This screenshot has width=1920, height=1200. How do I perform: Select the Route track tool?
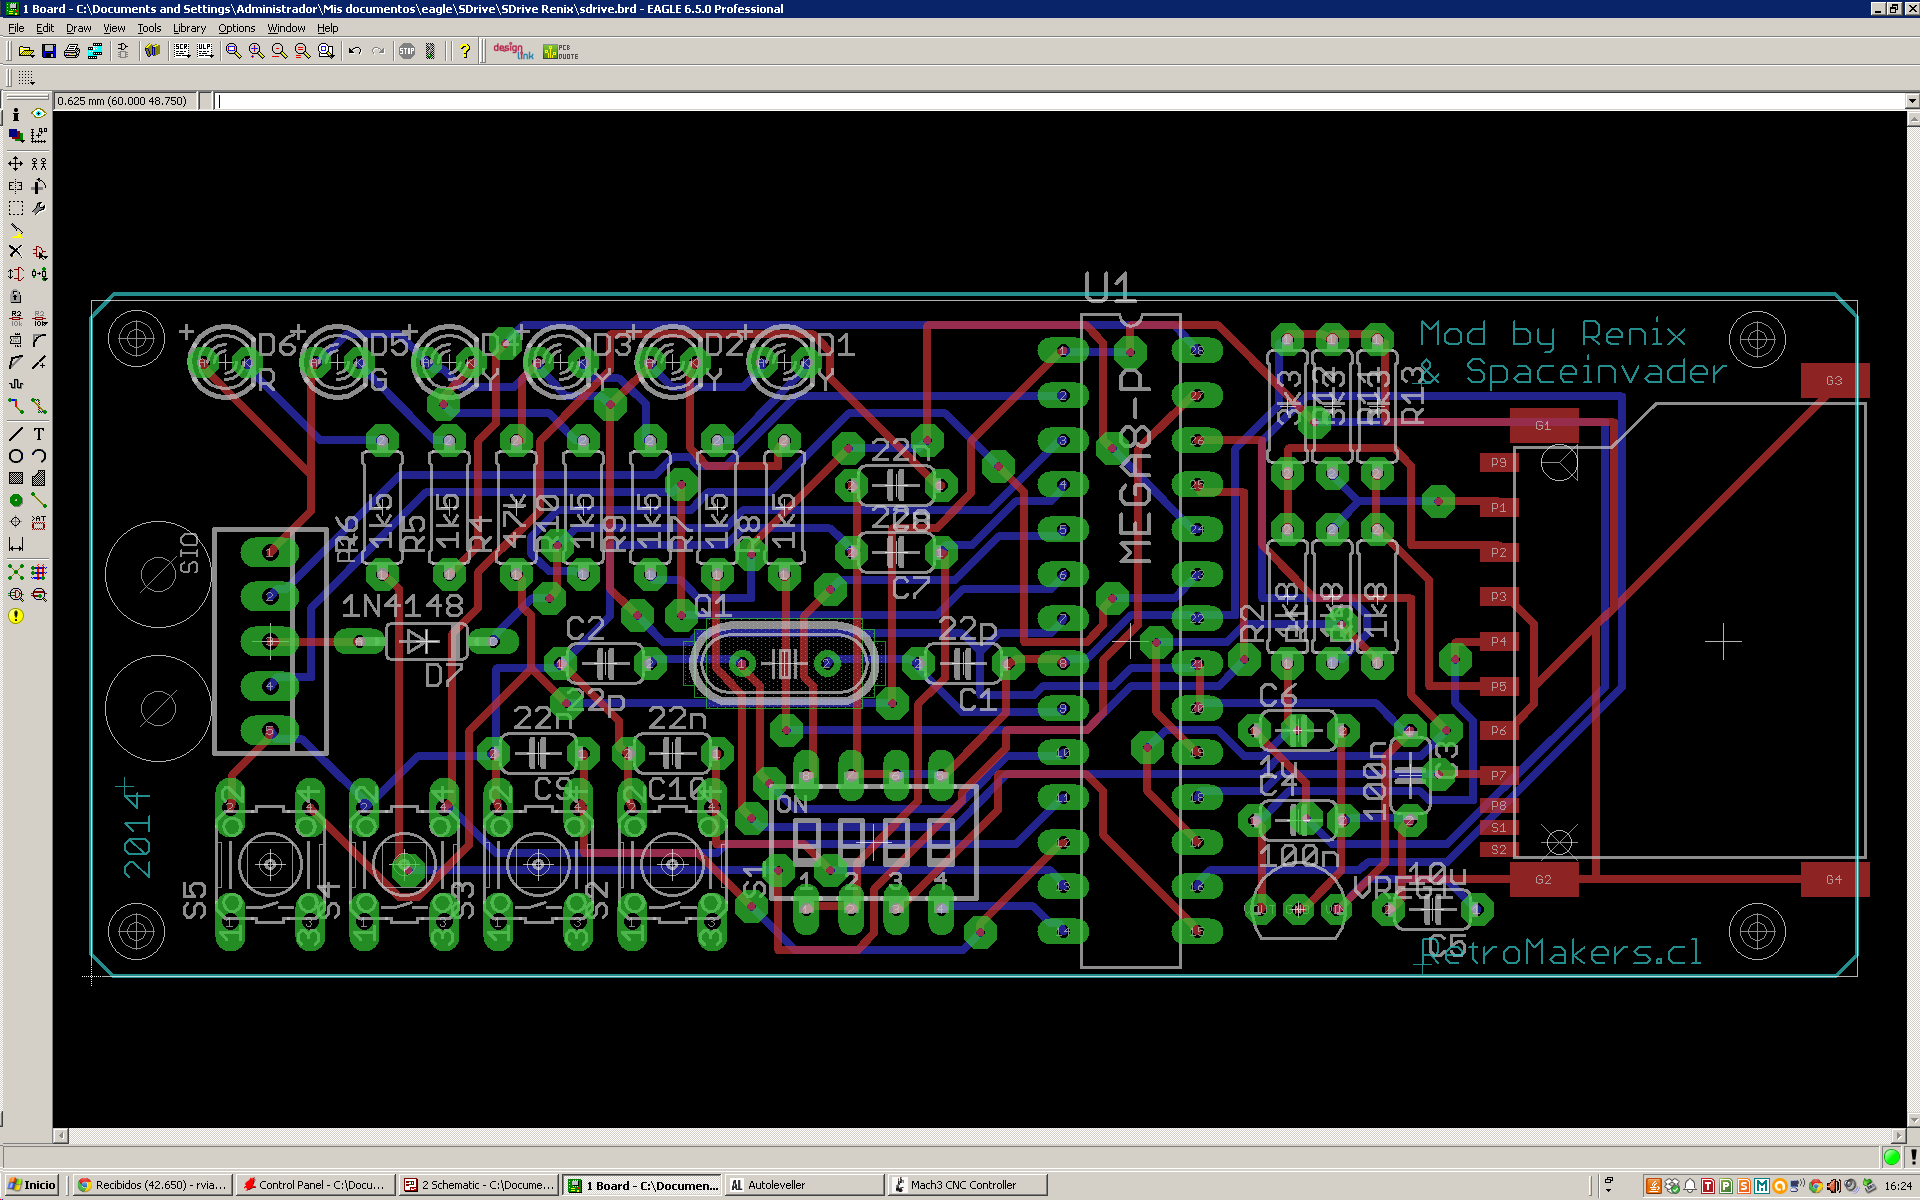15,406
